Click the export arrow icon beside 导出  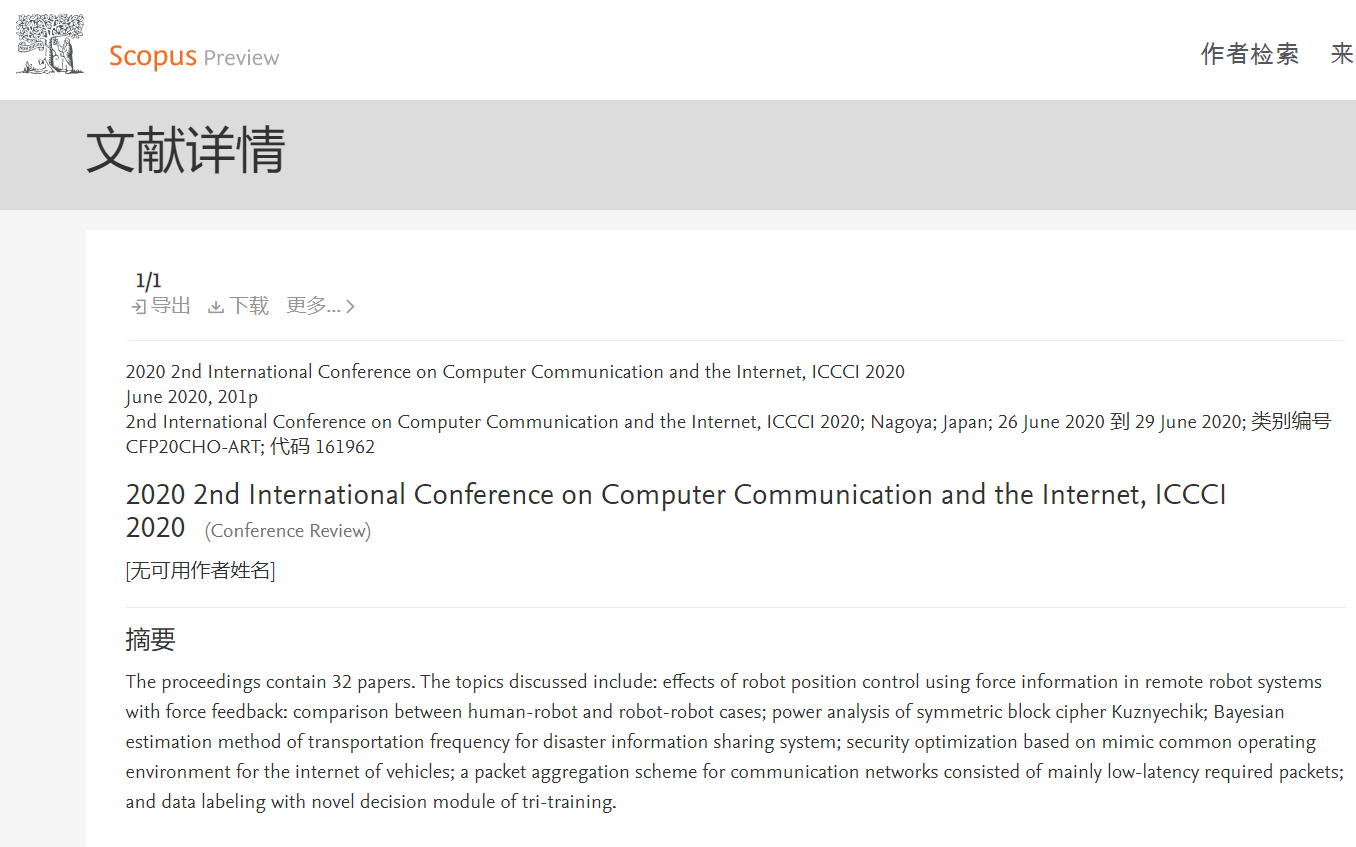[139, 307]
